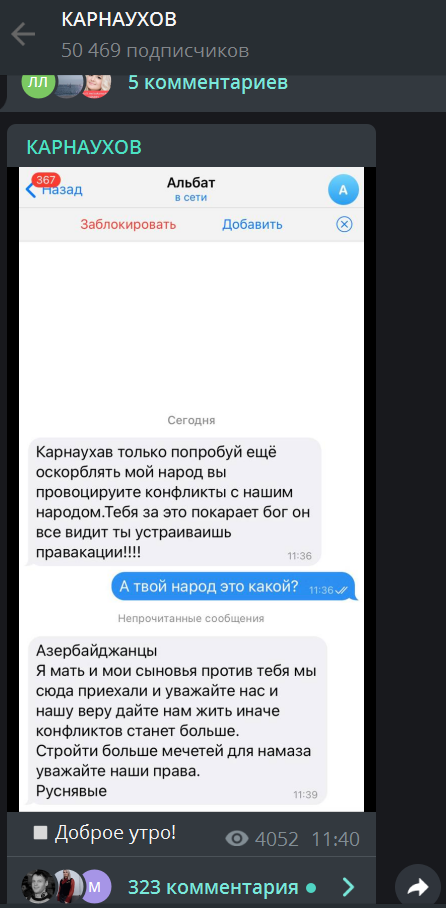
Task: Click the blue A profile avatar
Action: (343, 190)
